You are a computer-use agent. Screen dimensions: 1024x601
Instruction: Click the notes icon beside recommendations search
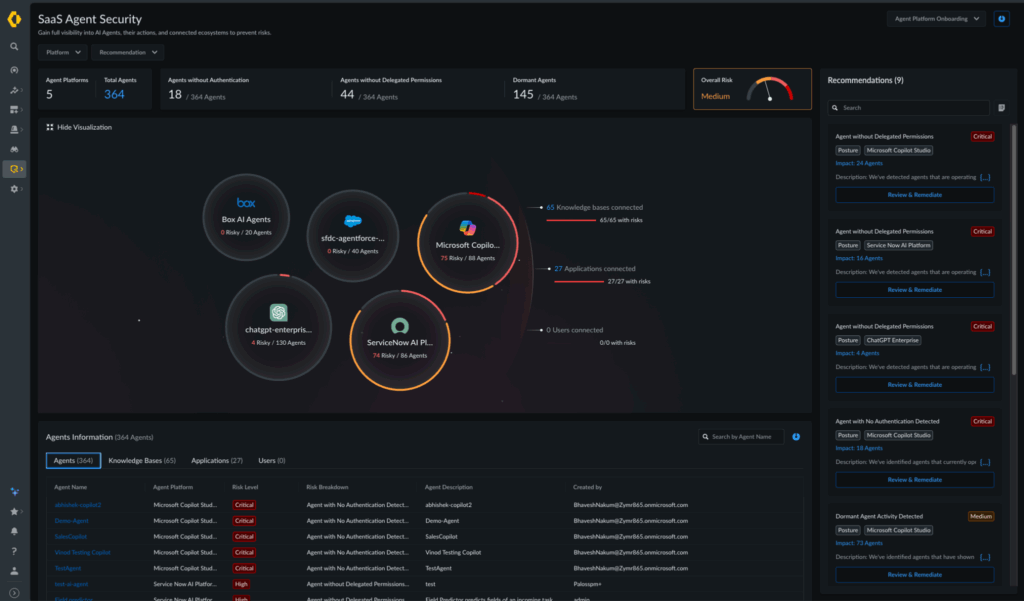1002,108
